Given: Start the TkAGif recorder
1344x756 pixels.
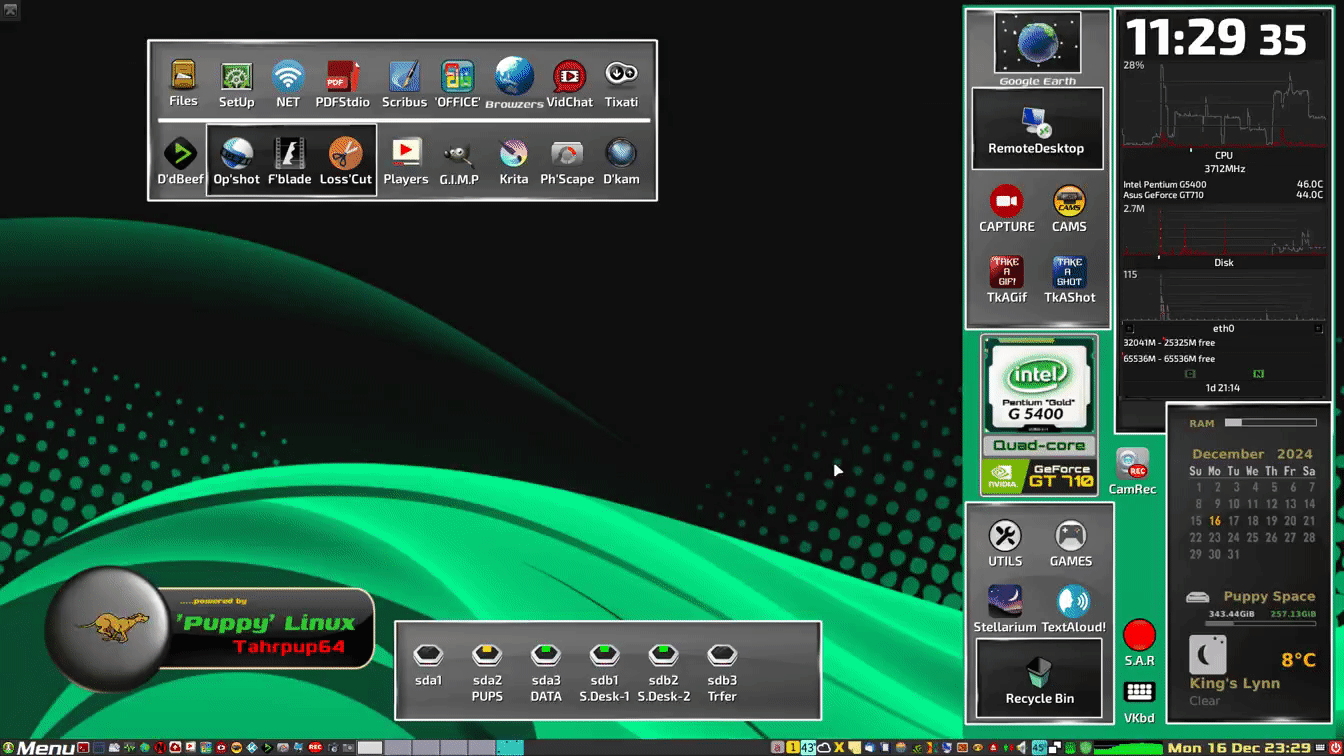Looking at the screenshot, I should coord(1007,280).
